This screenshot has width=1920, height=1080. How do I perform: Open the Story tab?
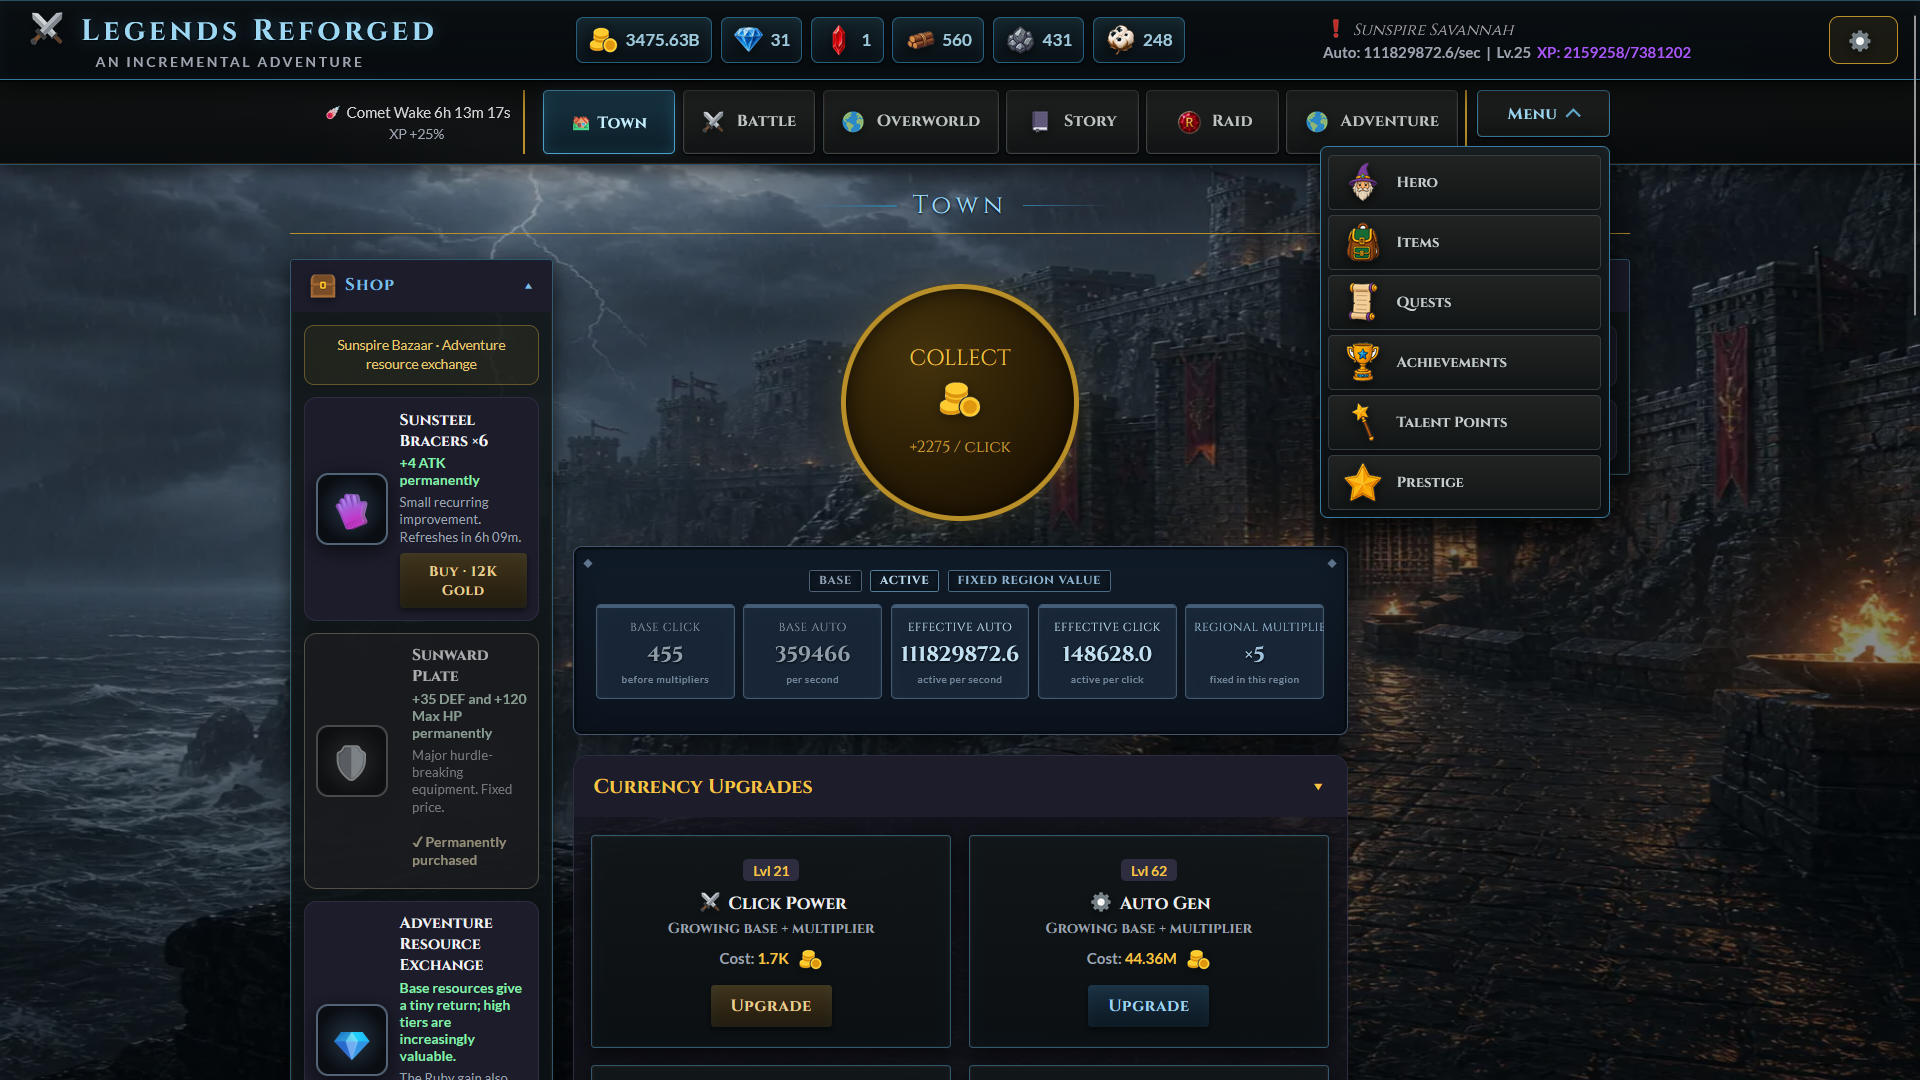coord(1072,121)
